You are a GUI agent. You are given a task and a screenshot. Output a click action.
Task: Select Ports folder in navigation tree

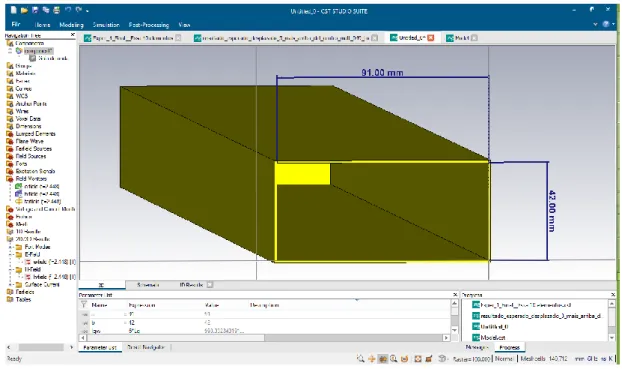[x=21, y=163]
